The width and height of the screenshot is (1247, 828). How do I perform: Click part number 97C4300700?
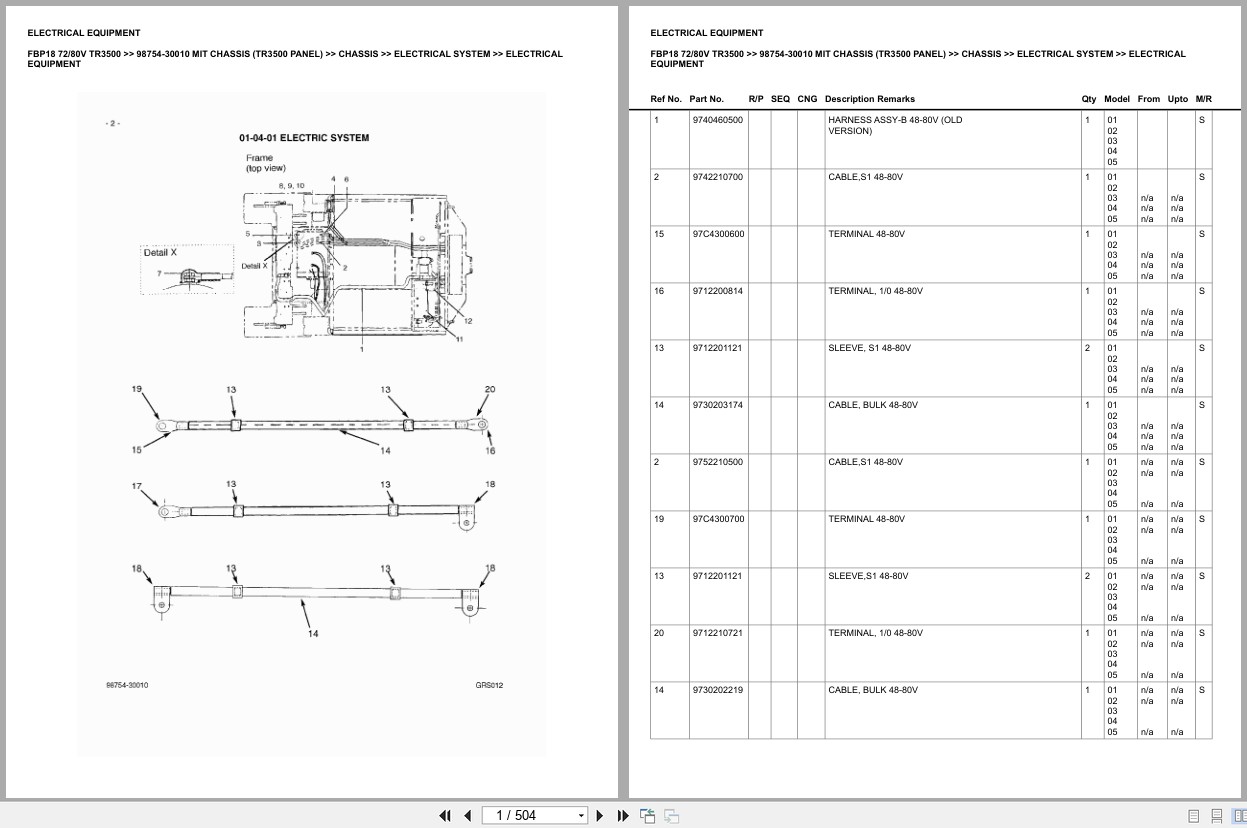click(718, 519)
